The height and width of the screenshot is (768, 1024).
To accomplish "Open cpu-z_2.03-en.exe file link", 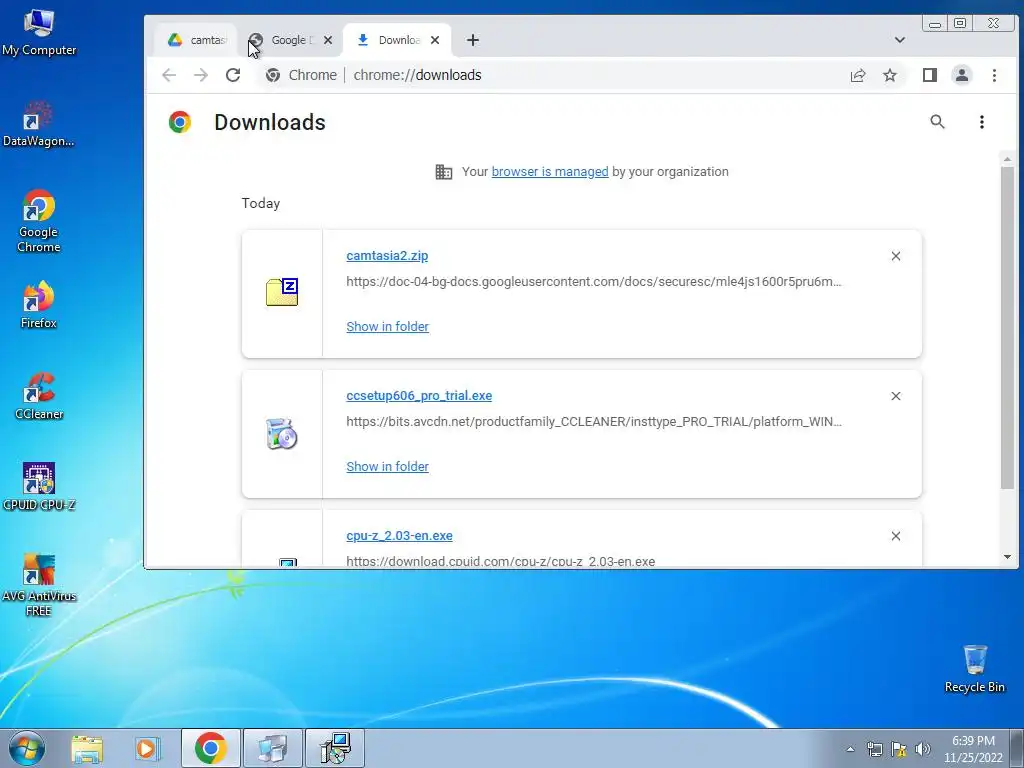I will [x=400, y=536].
